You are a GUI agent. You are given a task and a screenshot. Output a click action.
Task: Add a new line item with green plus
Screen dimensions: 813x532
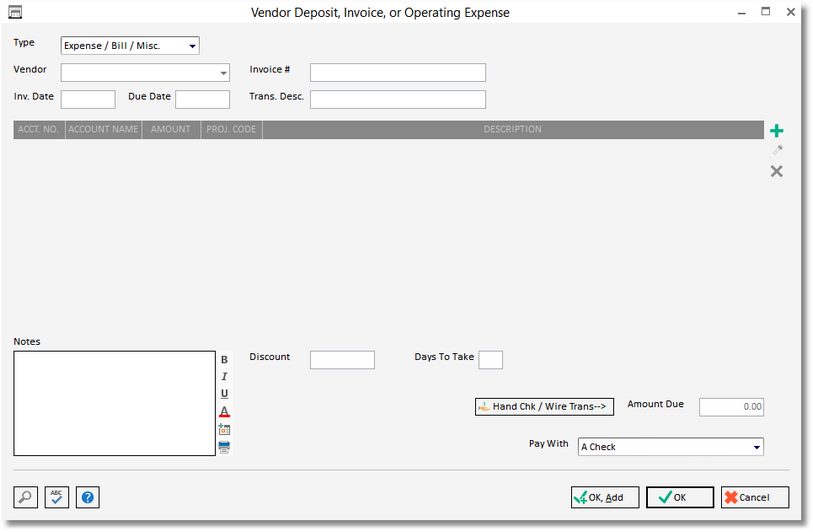(776, 131)
